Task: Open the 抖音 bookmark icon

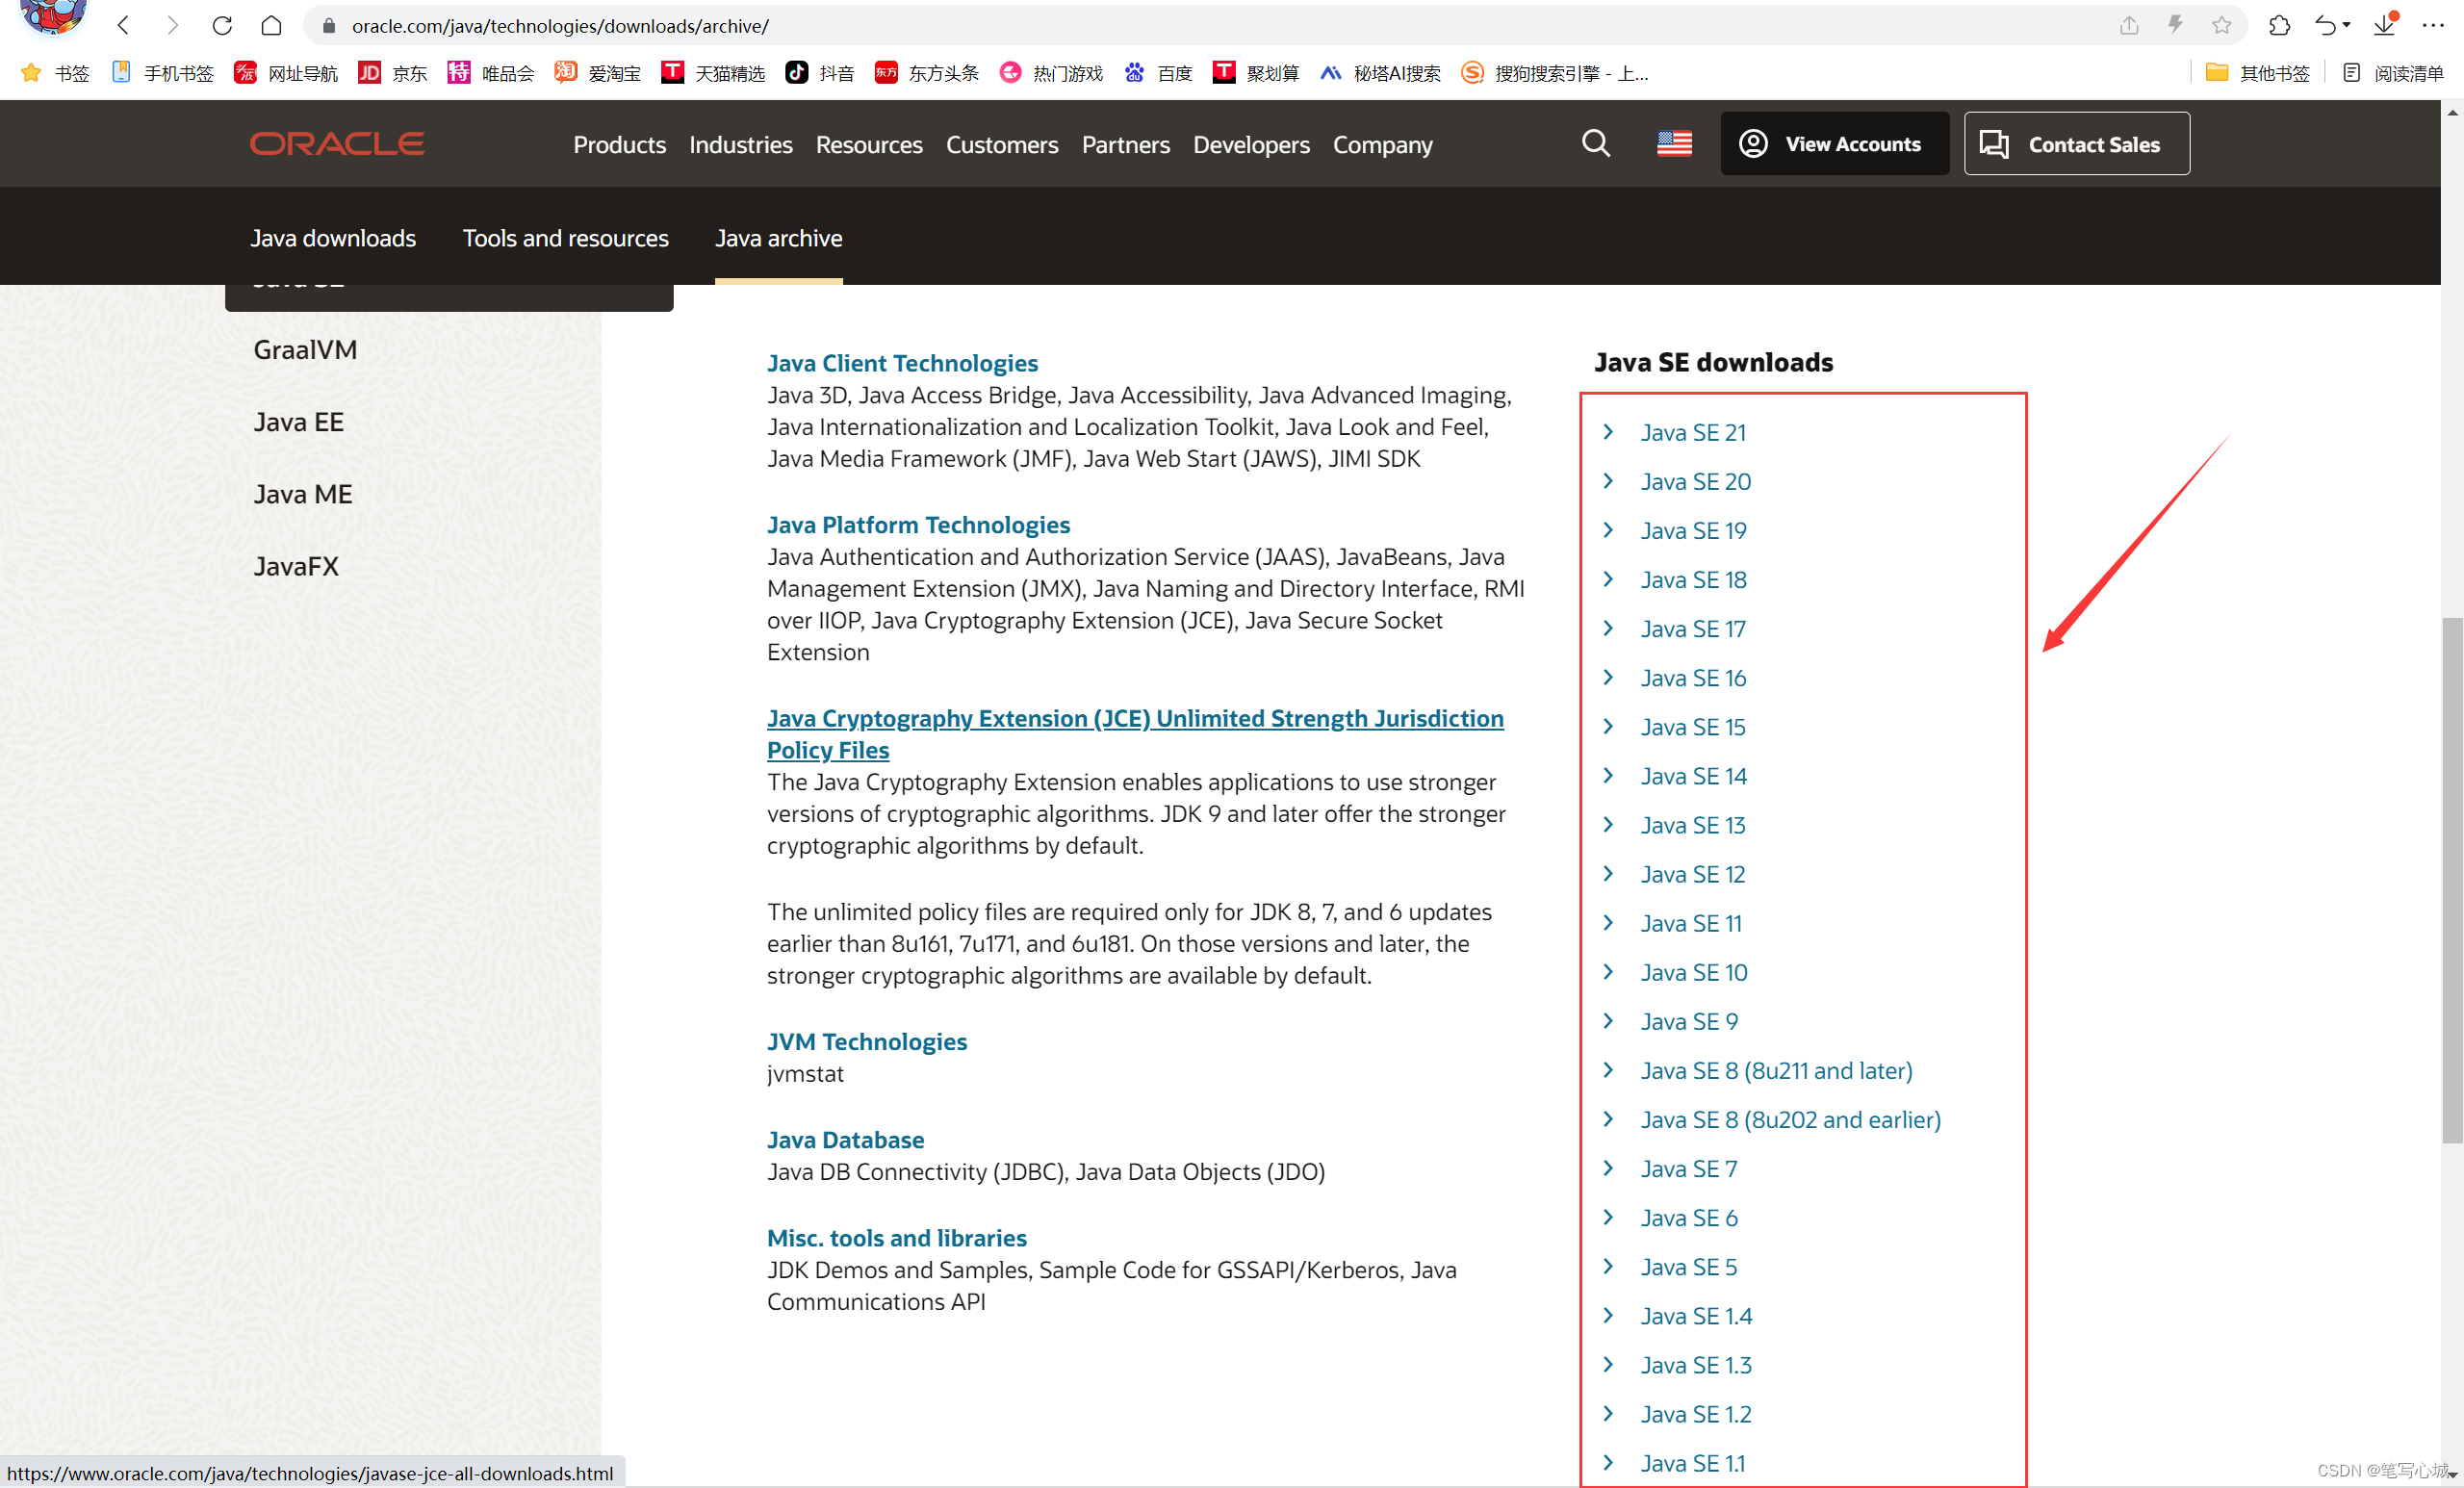Action: tap(796, 72)
